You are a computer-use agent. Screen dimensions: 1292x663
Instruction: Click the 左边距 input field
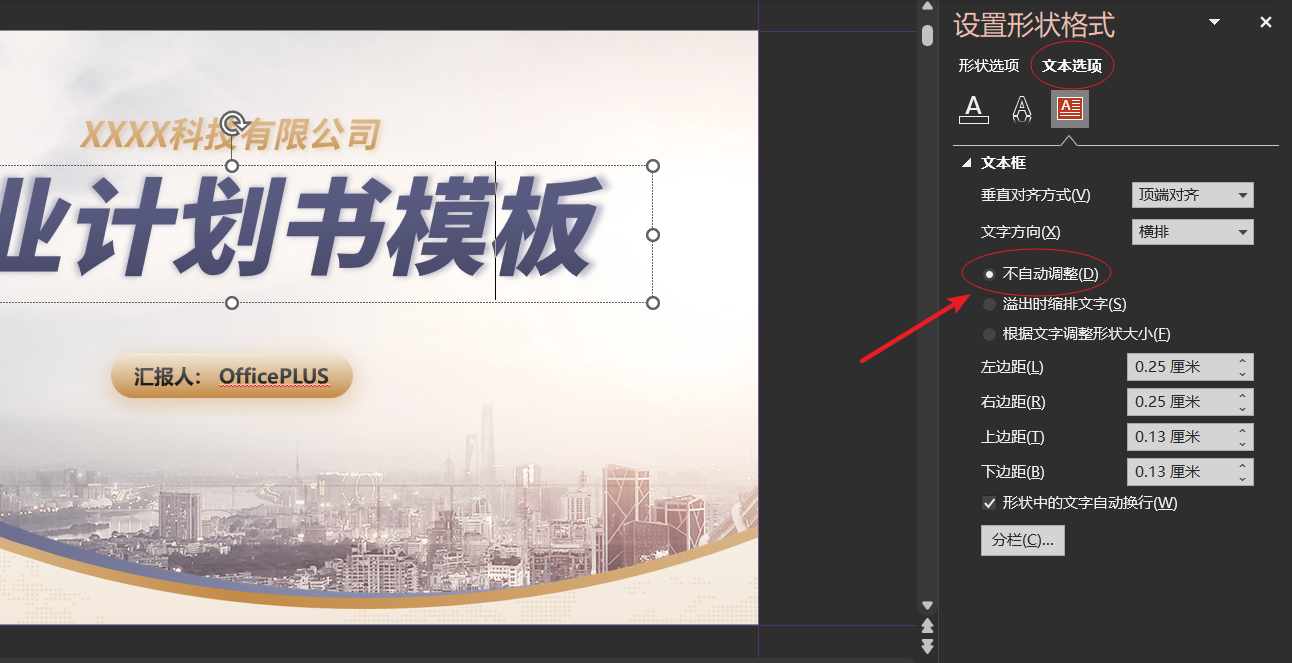(1179, 367)
